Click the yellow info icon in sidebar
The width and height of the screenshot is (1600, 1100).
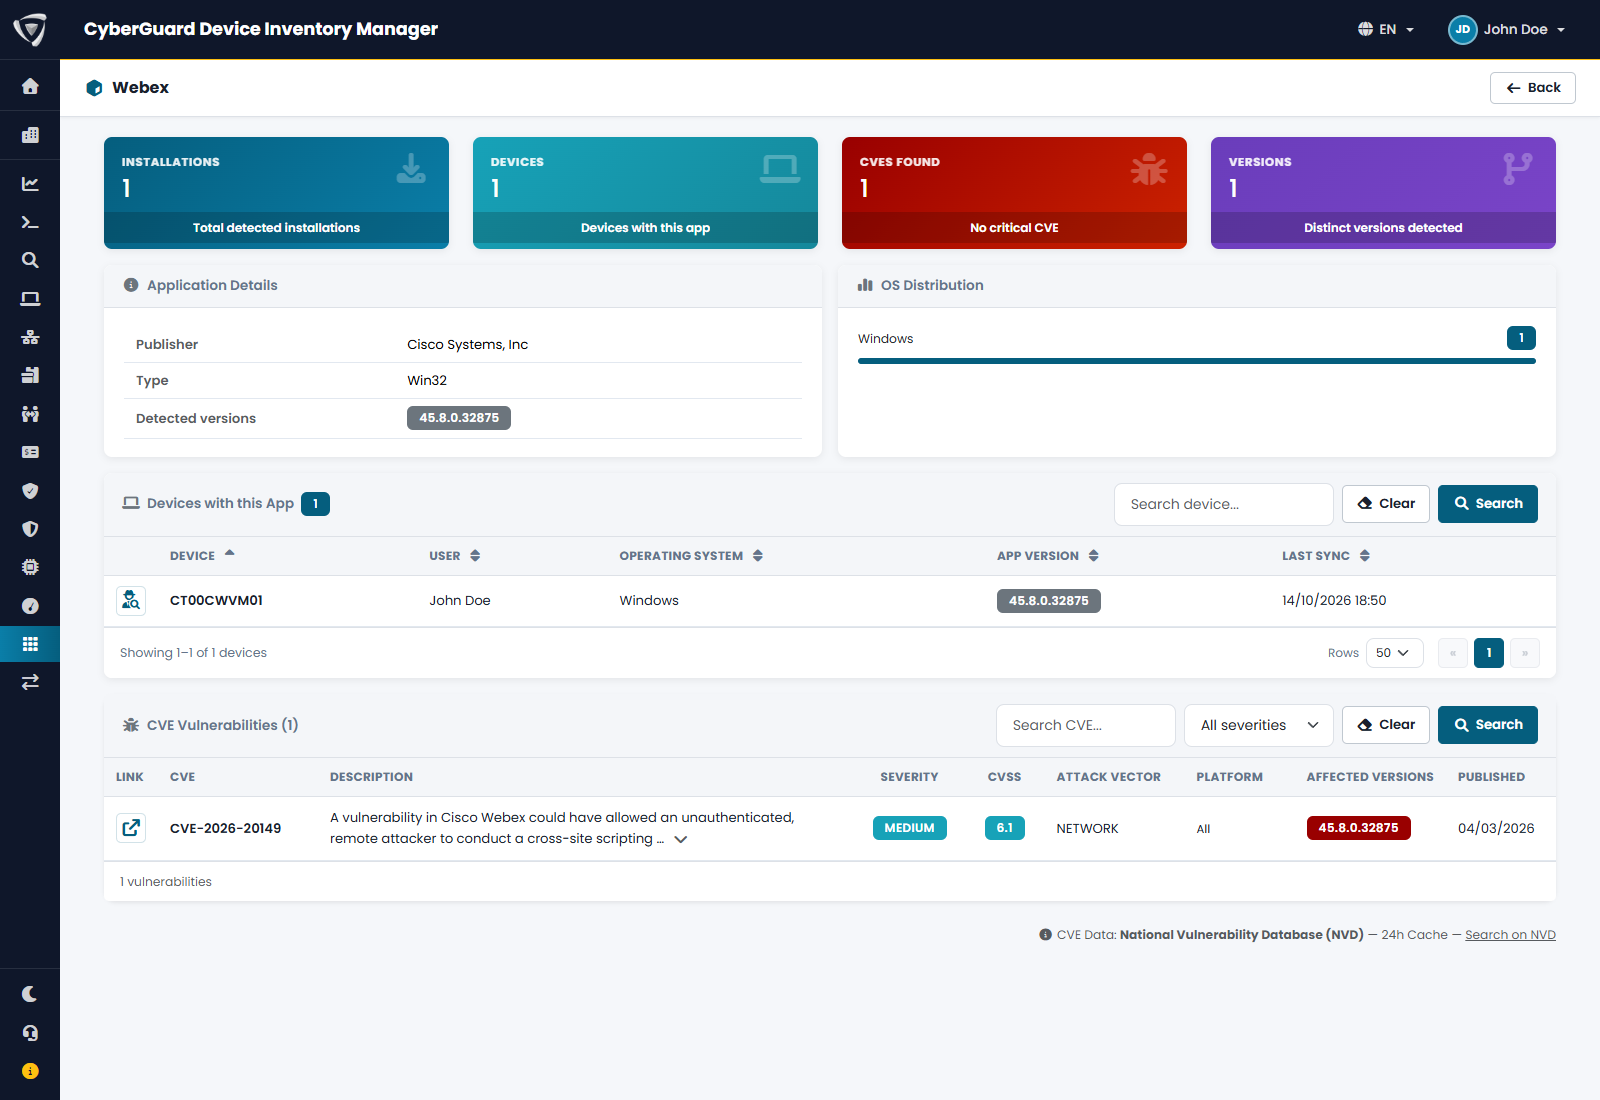coord(30,1071)
